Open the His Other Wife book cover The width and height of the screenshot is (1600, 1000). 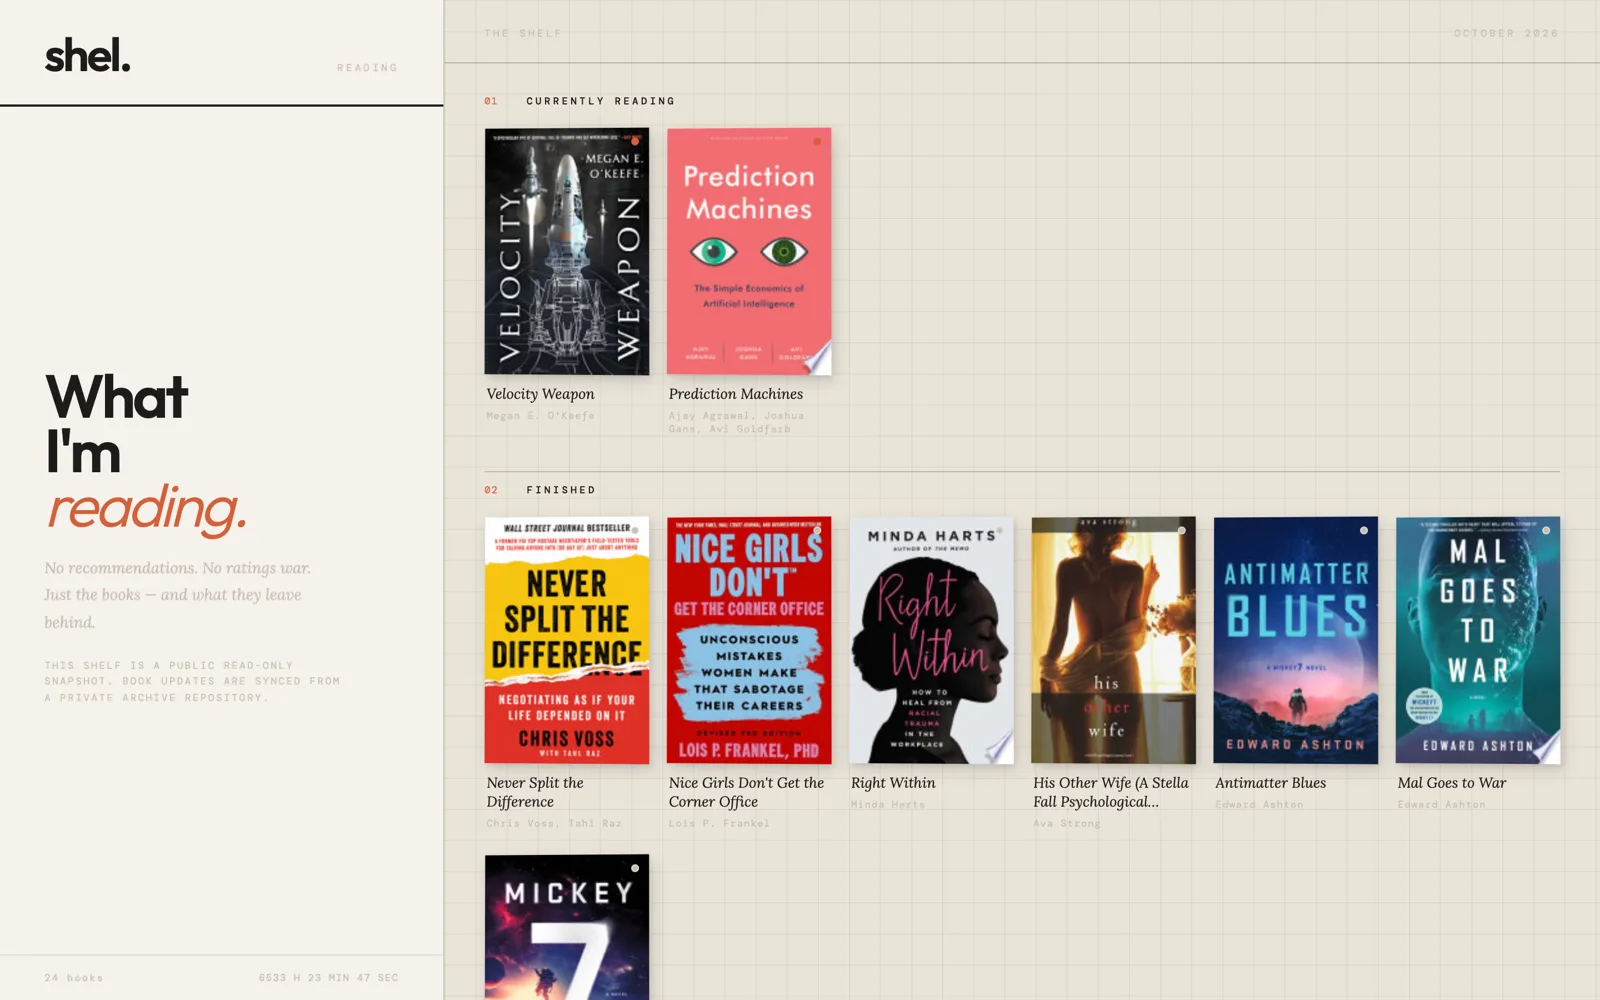(1113, 640)
